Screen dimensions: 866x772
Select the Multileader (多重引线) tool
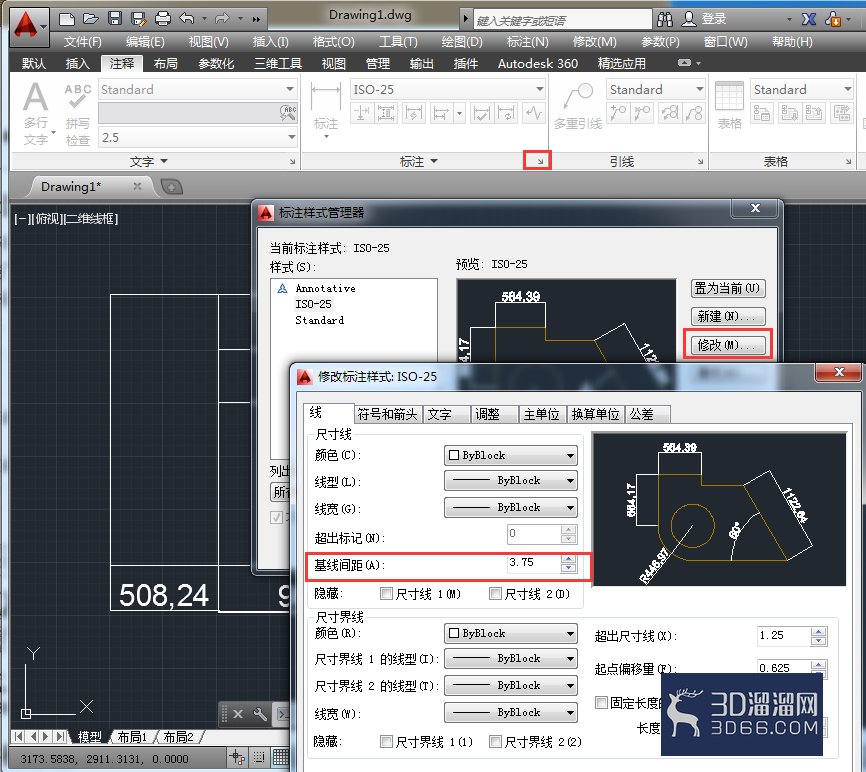[x=578, y=106]
